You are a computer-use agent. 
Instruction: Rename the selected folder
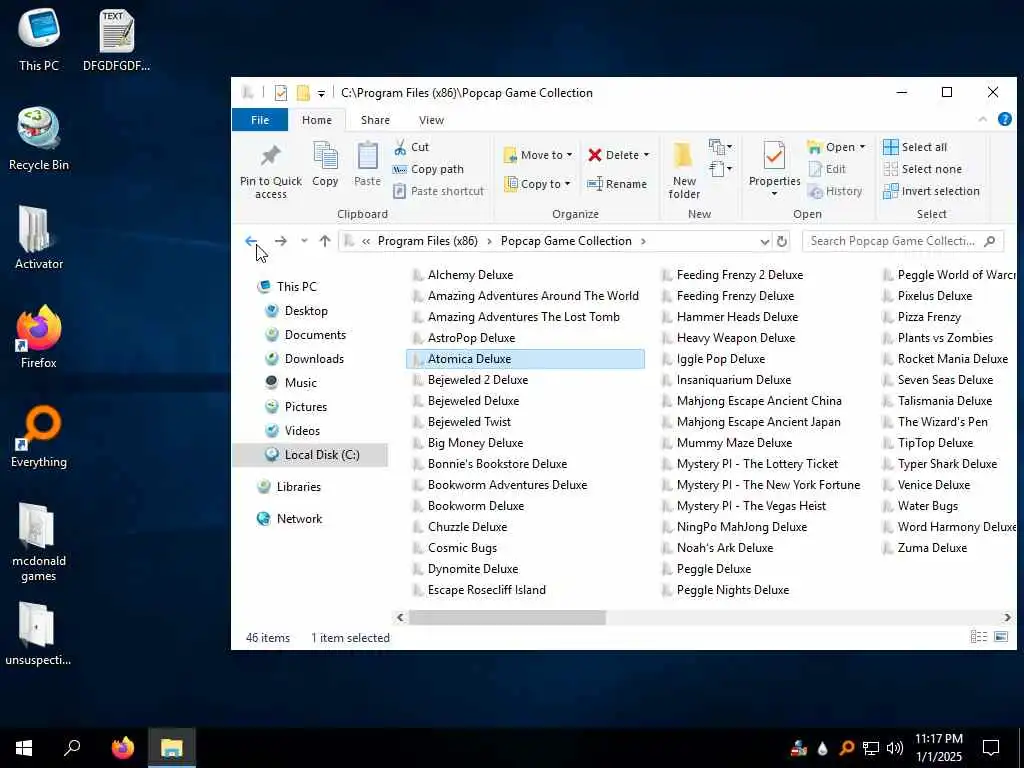tap(617, 184)
